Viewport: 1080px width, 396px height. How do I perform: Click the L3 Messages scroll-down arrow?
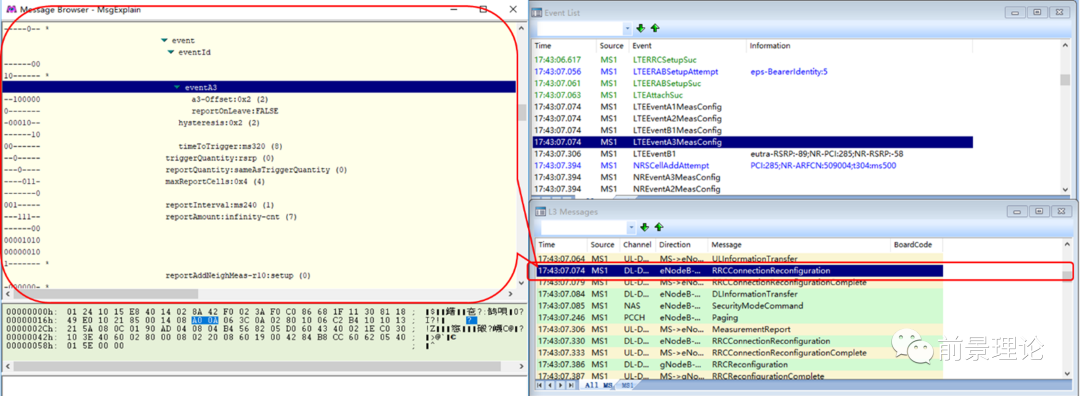pyautogui.click(x=1066, y=373)
